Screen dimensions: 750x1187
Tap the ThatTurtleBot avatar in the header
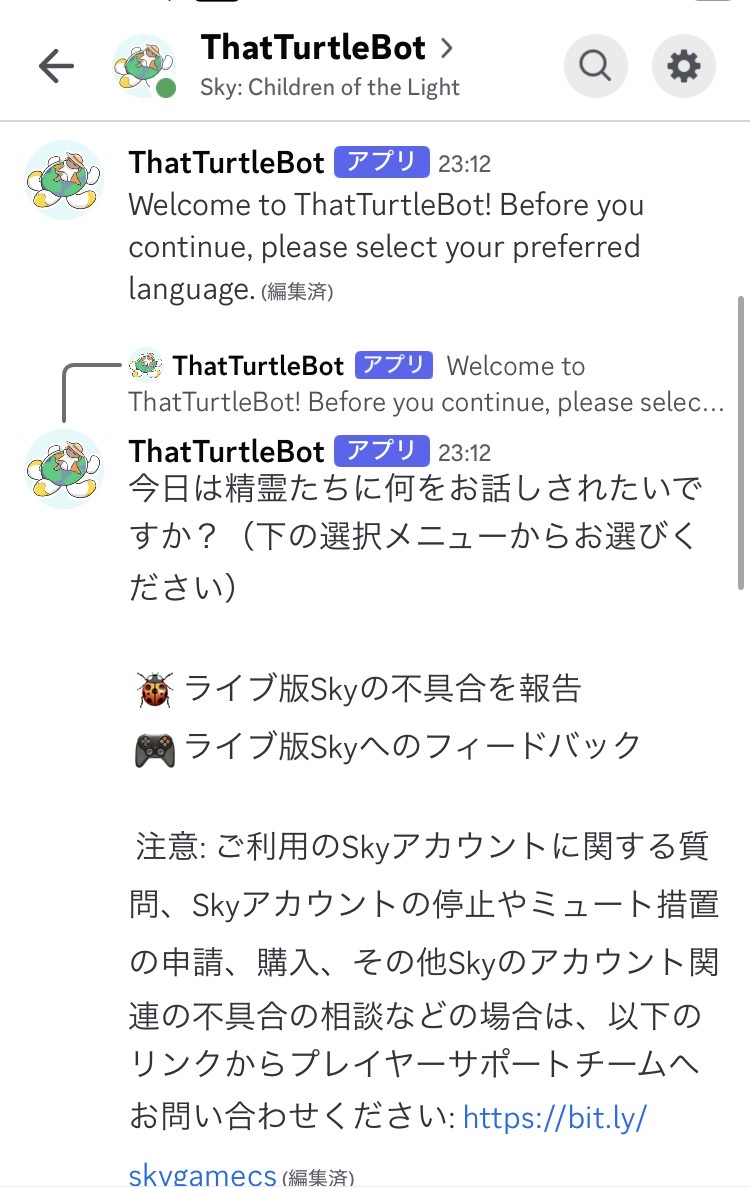coord(144,66)
